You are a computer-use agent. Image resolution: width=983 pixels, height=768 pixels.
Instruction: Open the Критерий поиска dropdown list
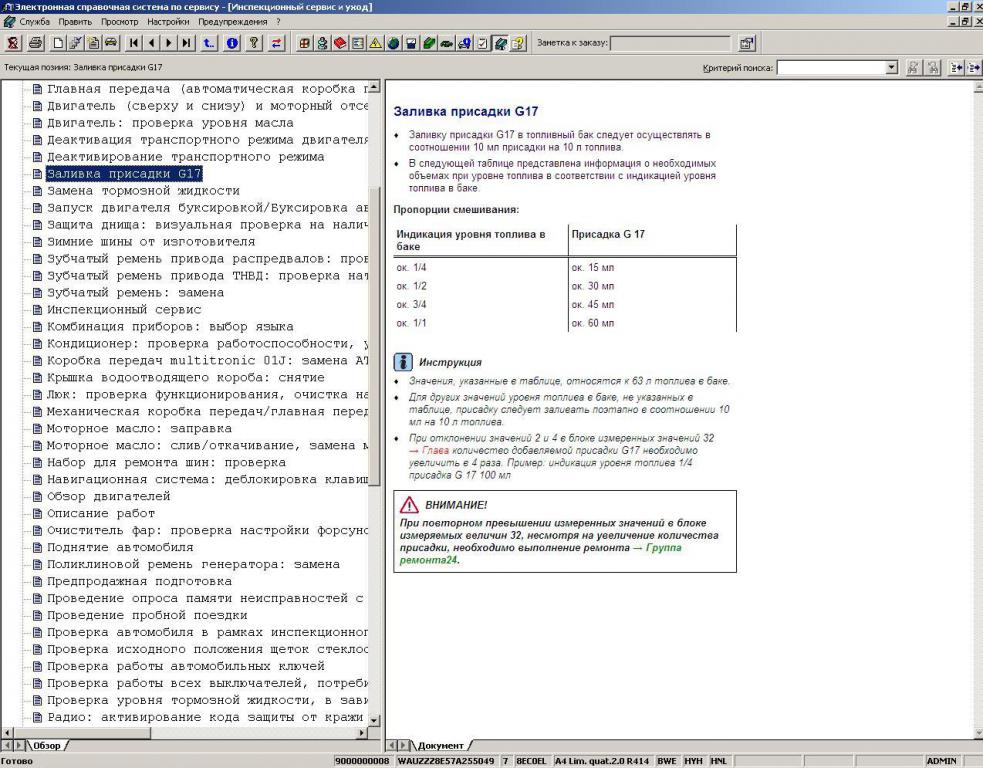893,67
